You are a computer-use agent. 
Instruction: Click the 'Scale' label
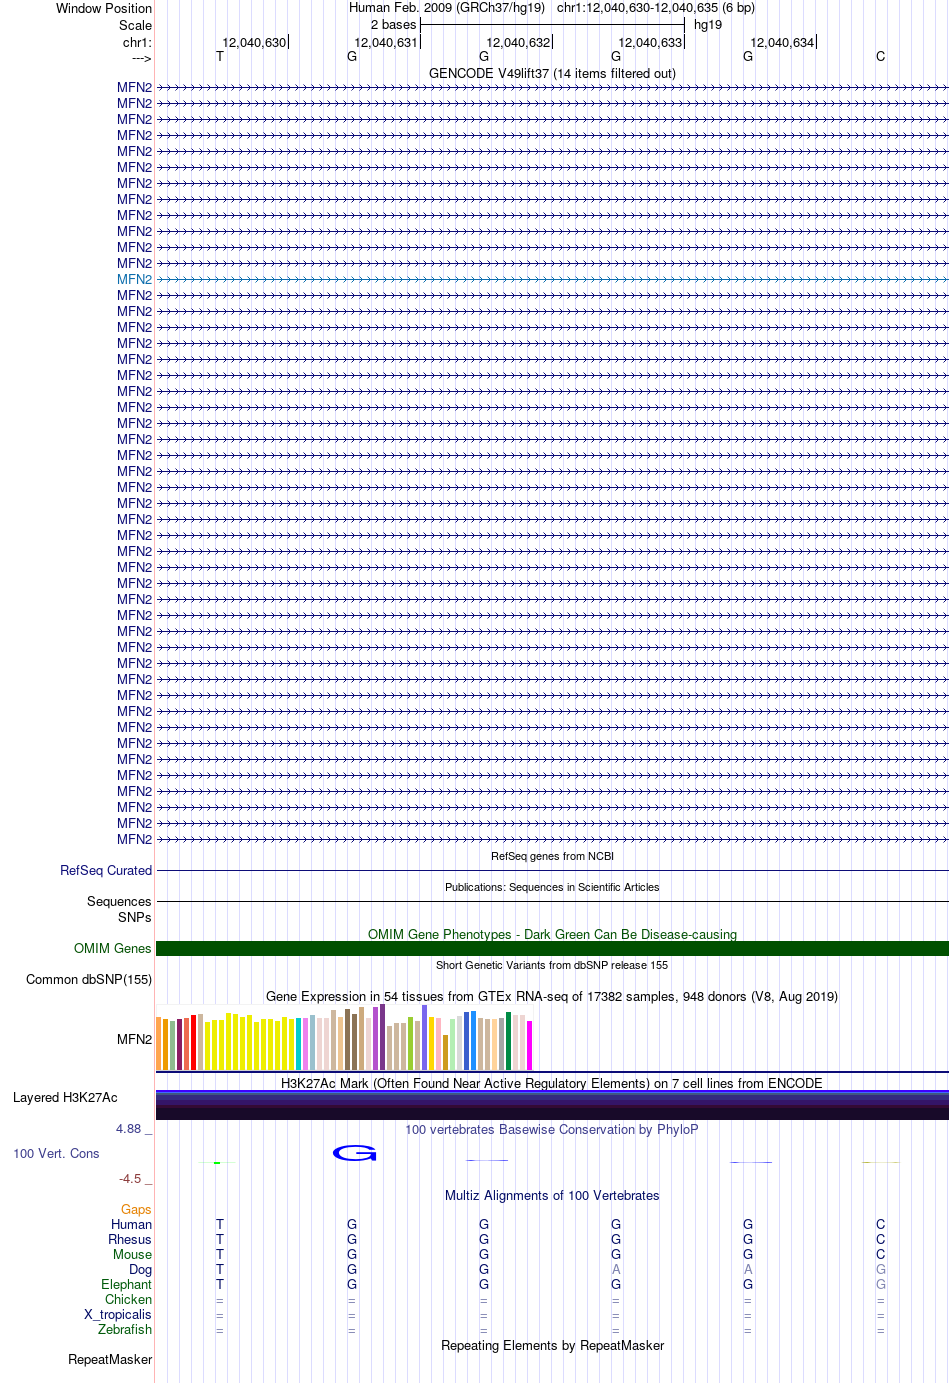(135, 25)
